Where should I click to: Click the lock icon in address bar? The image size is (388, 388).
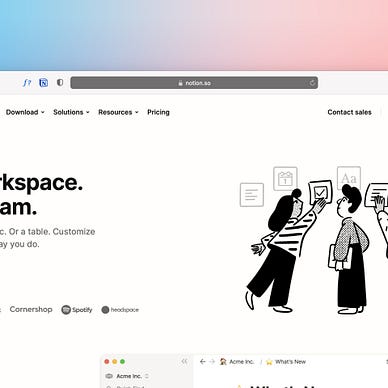click(x=180, y=83)
